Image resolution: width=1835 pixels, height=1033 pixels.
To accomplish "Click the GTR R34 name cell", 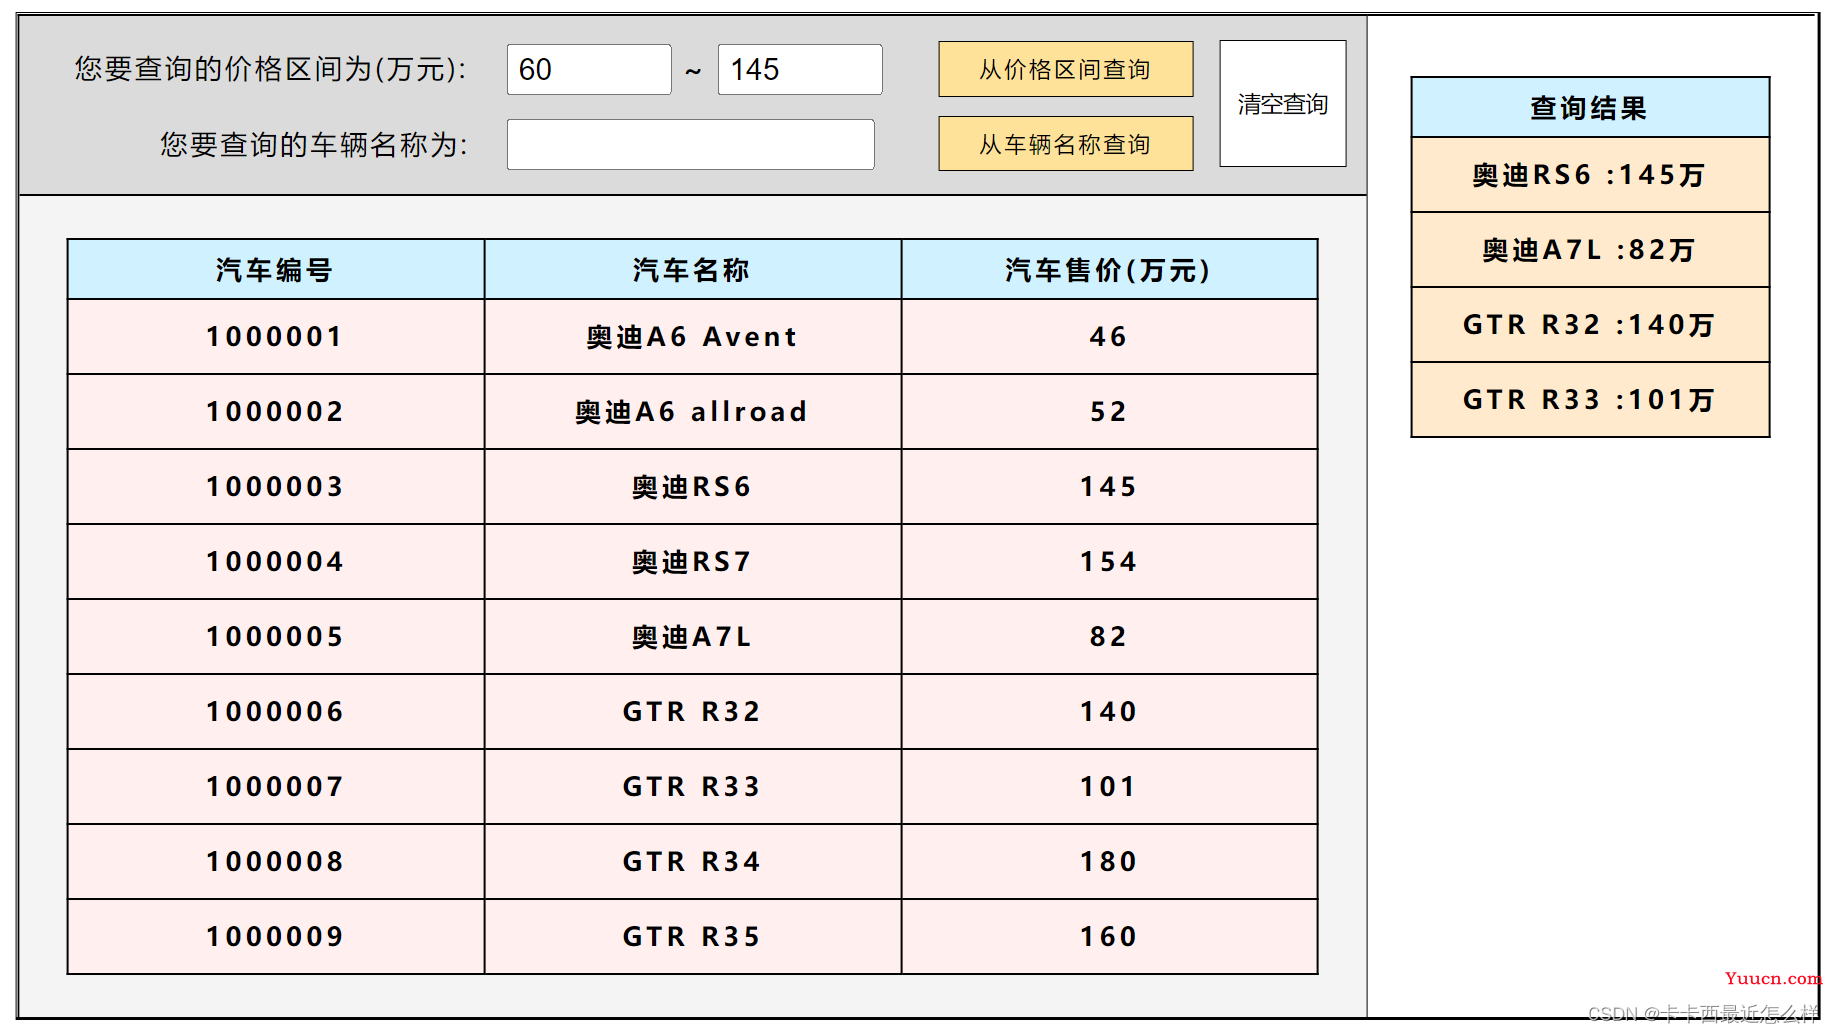I will [693, 862].
